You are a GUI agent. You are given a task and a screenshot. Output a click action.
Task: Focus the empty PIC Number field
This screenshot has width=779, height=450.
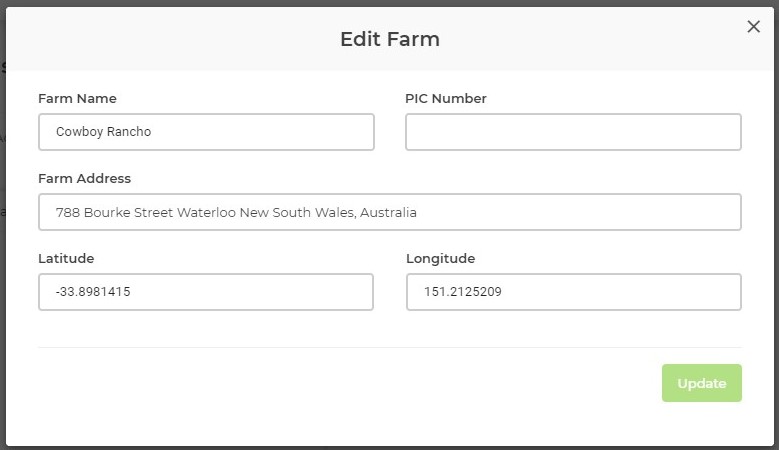(x=573, y=132)
